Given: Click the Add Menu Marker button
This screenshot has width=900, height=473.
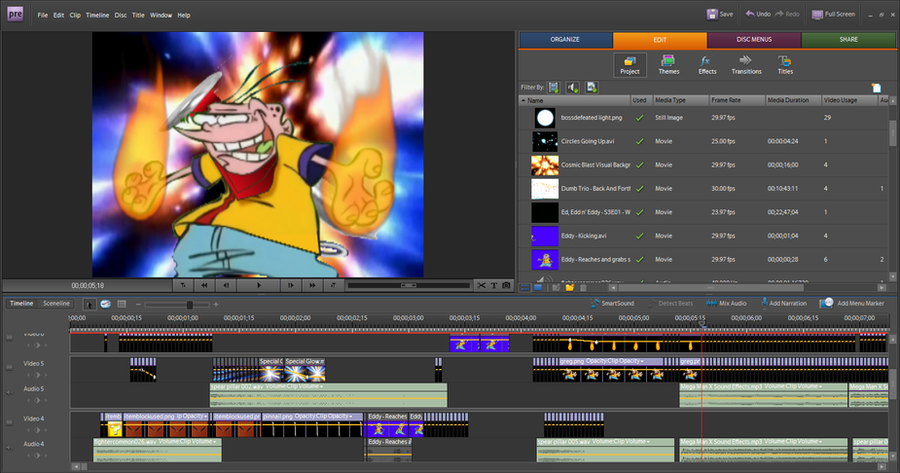Looking at the screenshot, I should click(852, 304).
